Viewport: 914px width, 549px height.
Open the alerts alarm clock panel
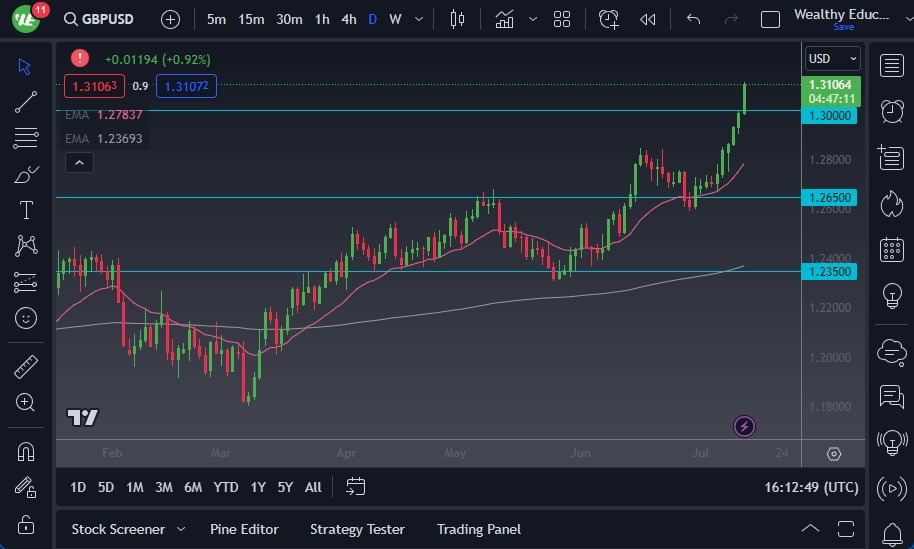891,111
